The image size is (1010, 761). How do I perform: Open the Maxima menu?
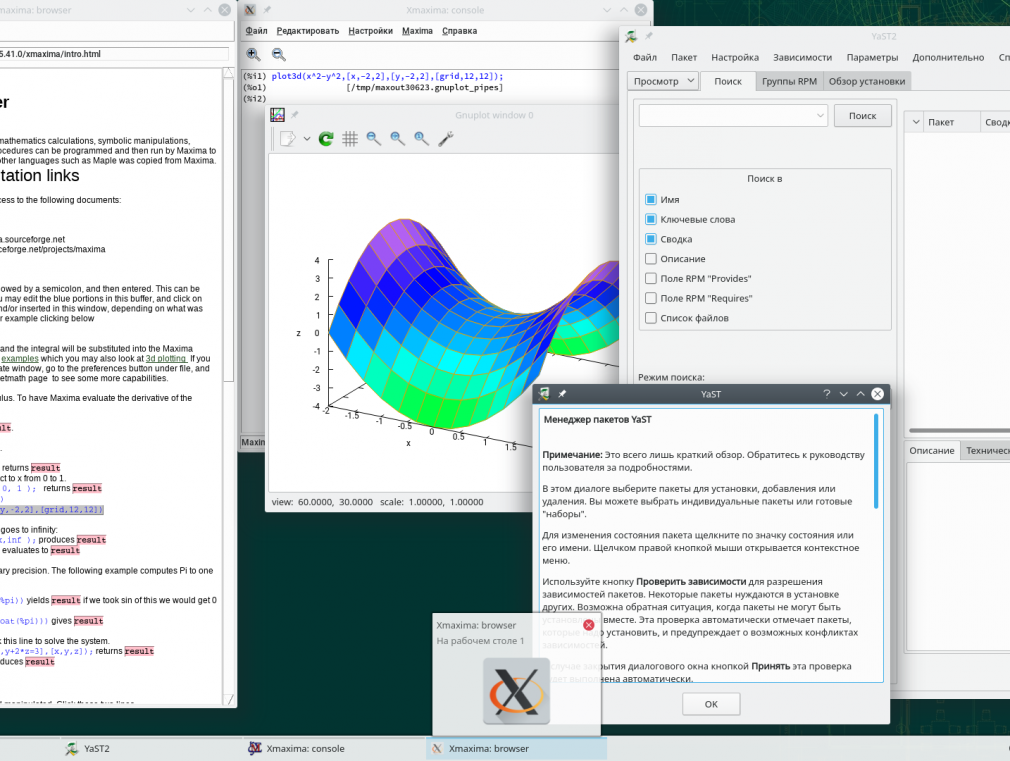click(417, 31)
